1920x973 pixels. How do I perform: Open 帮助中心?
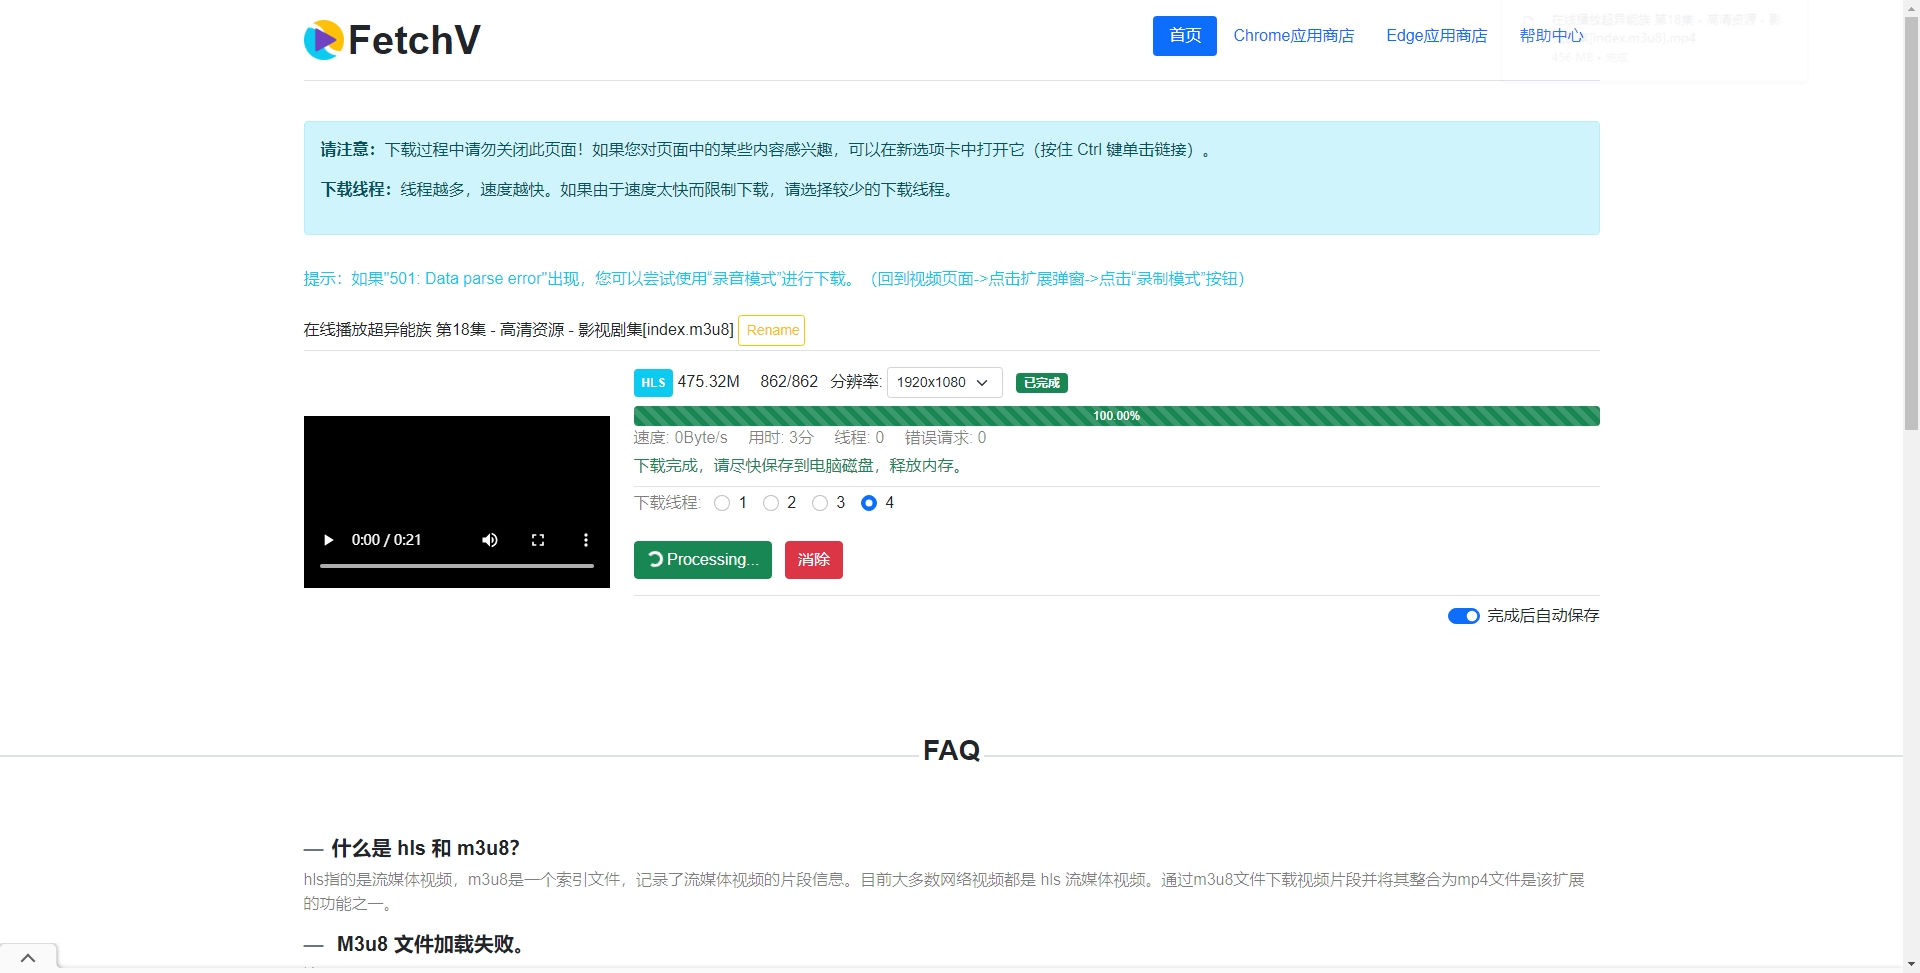click(1552, 36)
